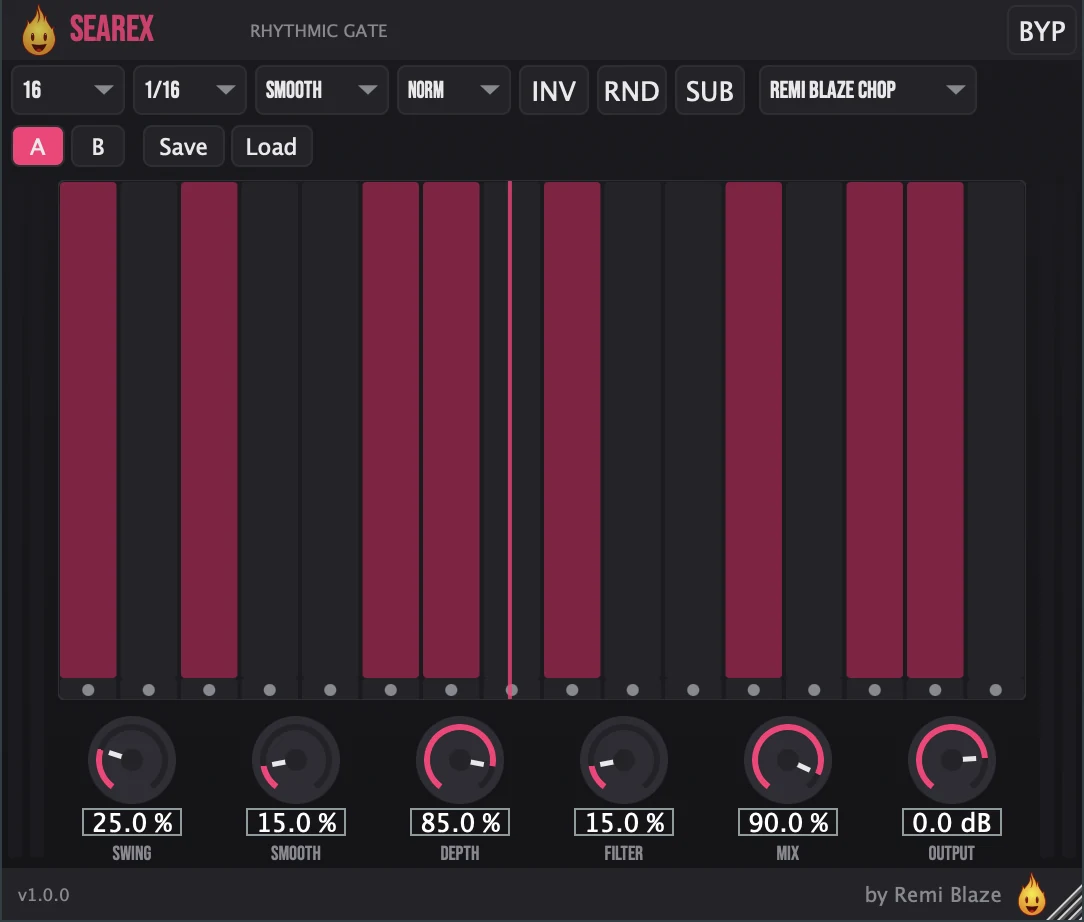Click the RHYTHMIC GATE subtitle text

click(319, 31)
